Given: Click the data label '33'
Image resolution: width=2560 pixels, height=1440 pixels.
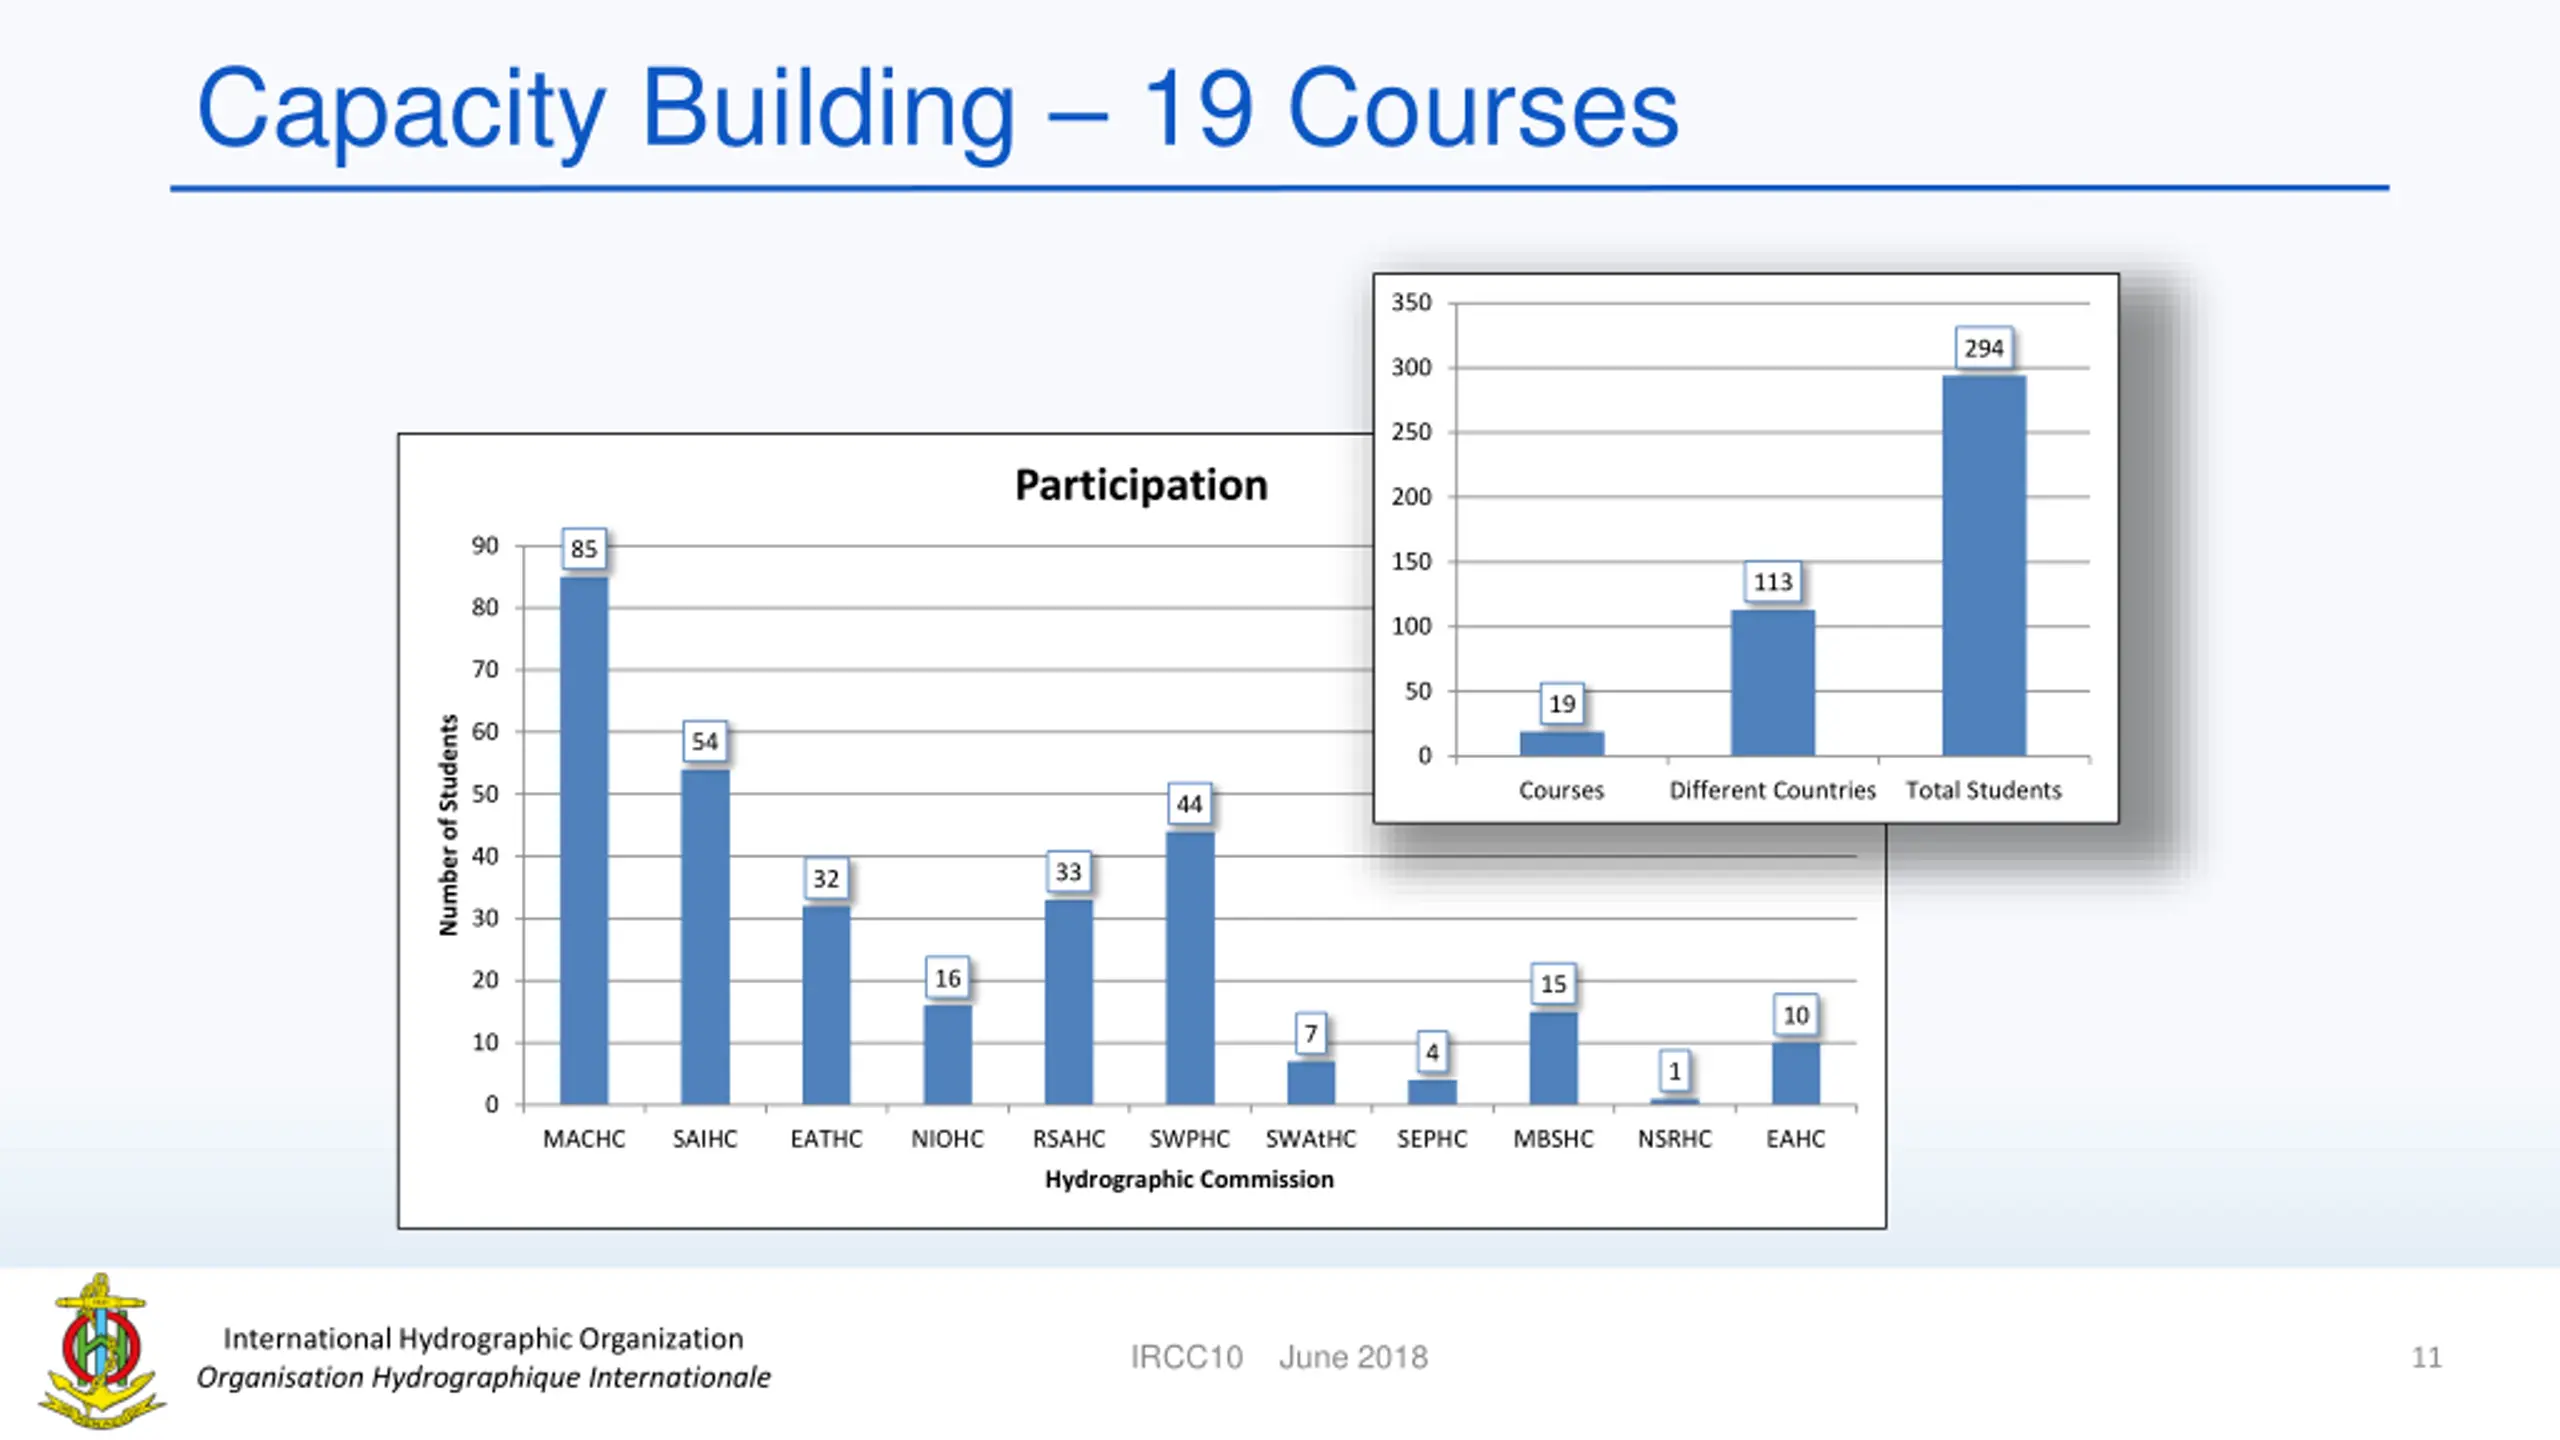Looking at the screenshot, I should (x=1069, y=872).
